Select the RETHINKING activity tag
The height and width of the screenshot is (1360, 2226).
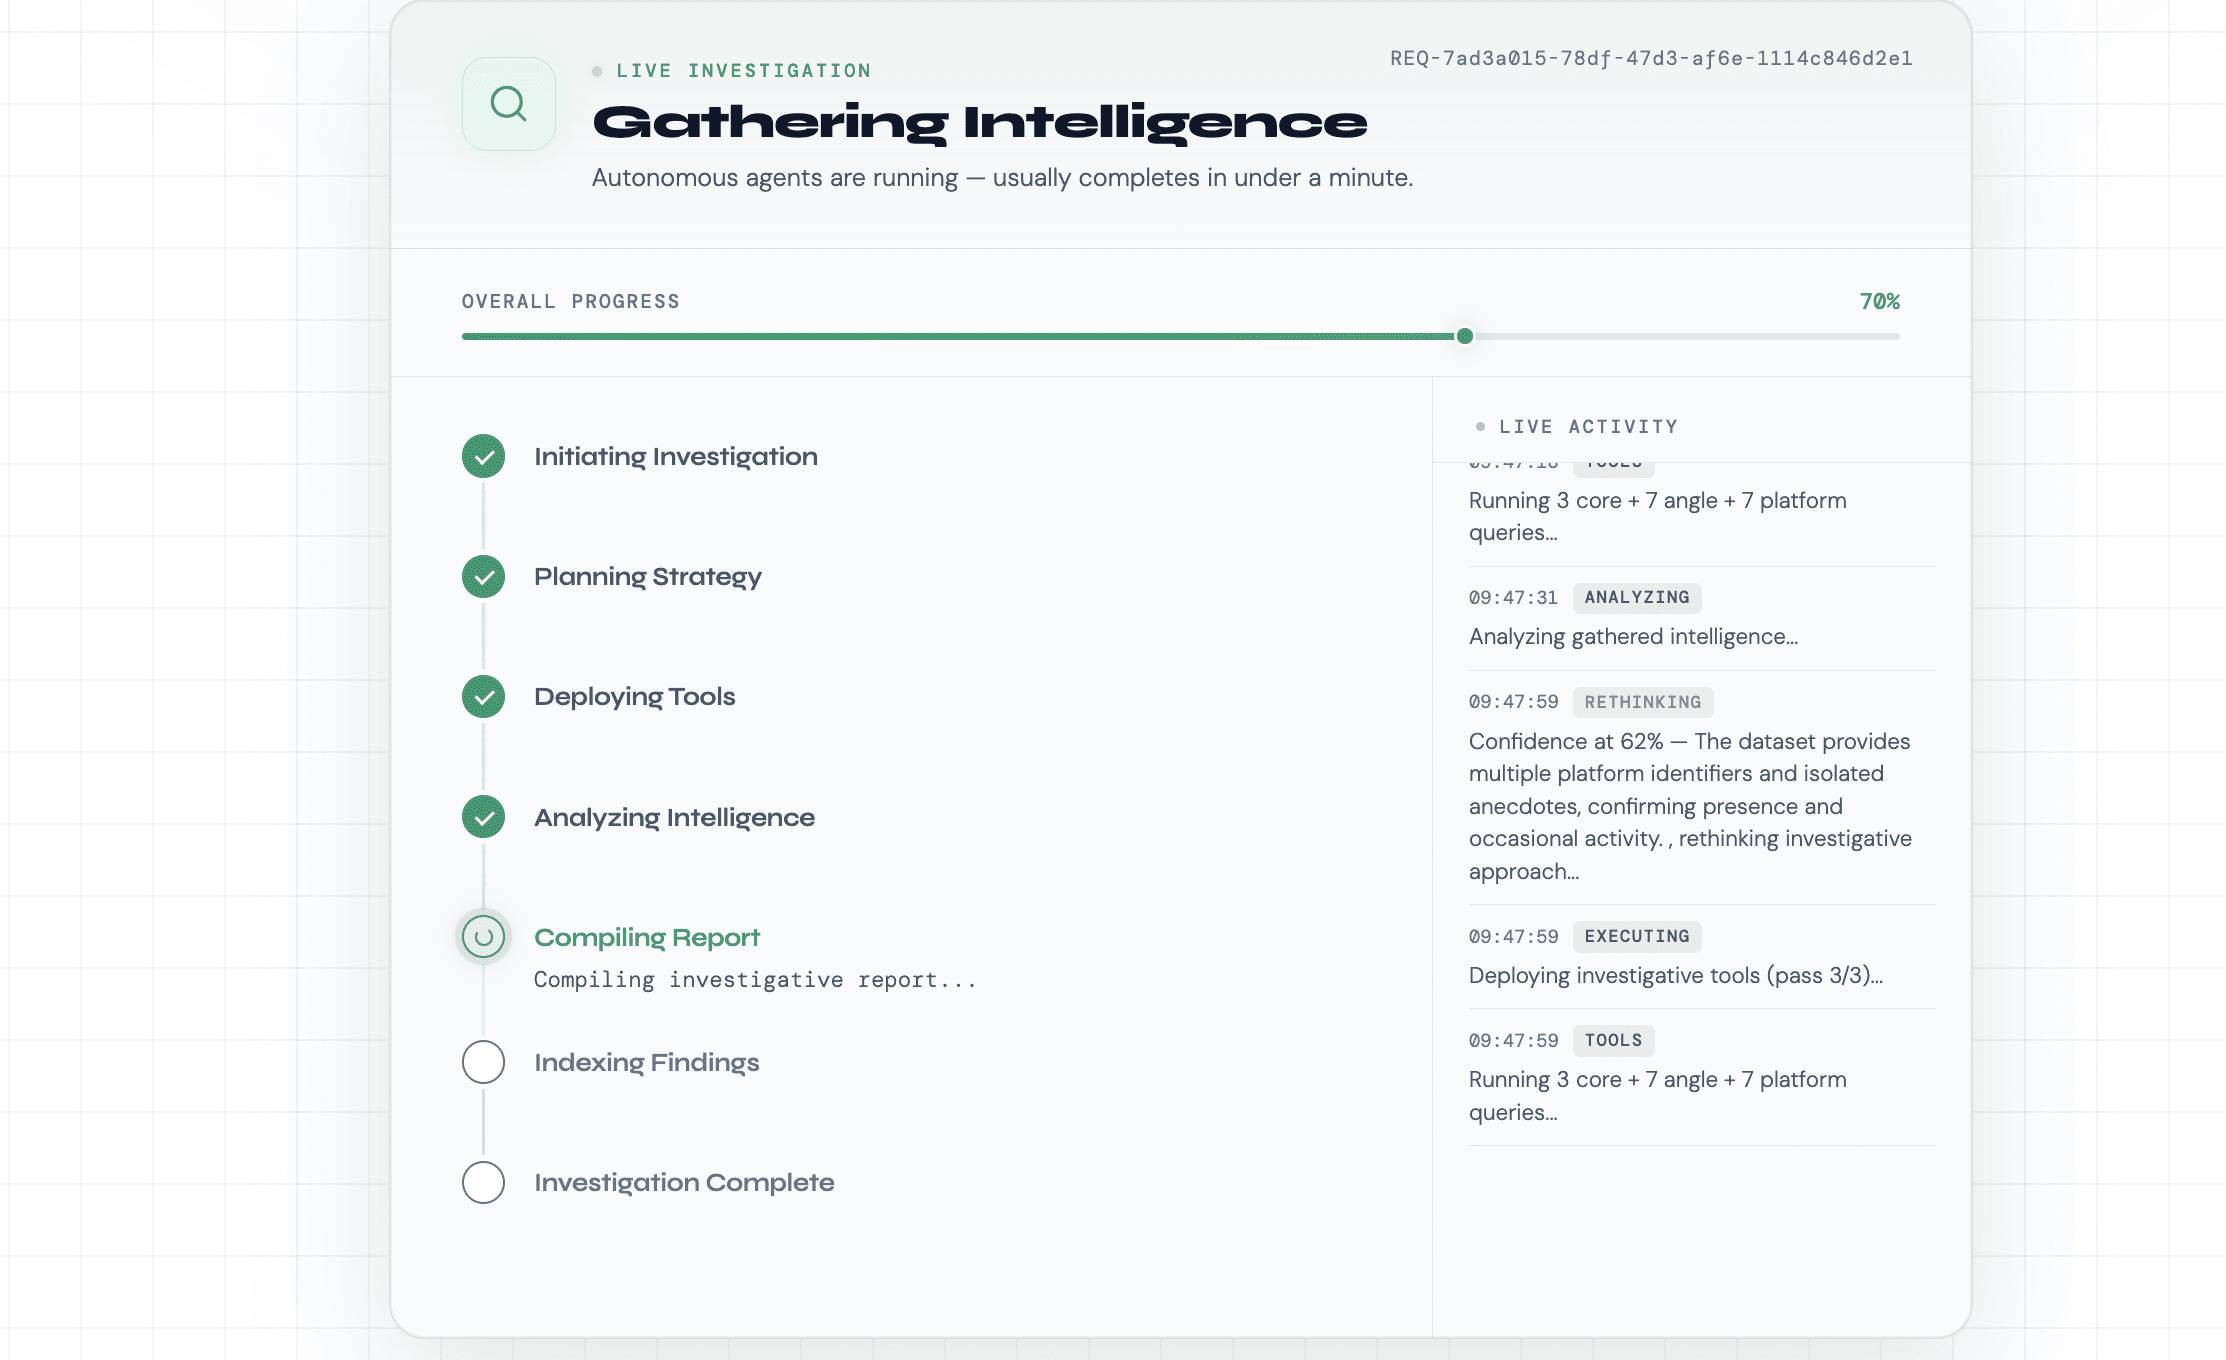tap(1642, 702)
